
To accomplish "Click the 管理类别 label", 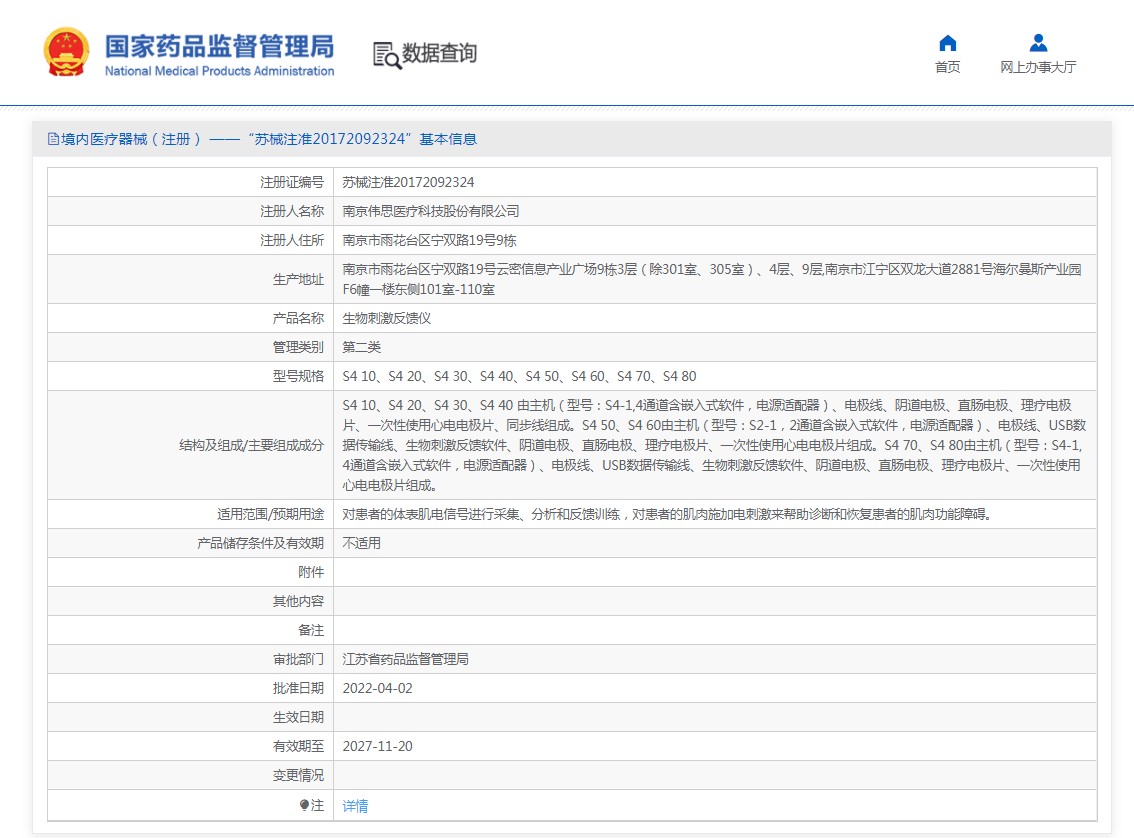I will [298, 347].
